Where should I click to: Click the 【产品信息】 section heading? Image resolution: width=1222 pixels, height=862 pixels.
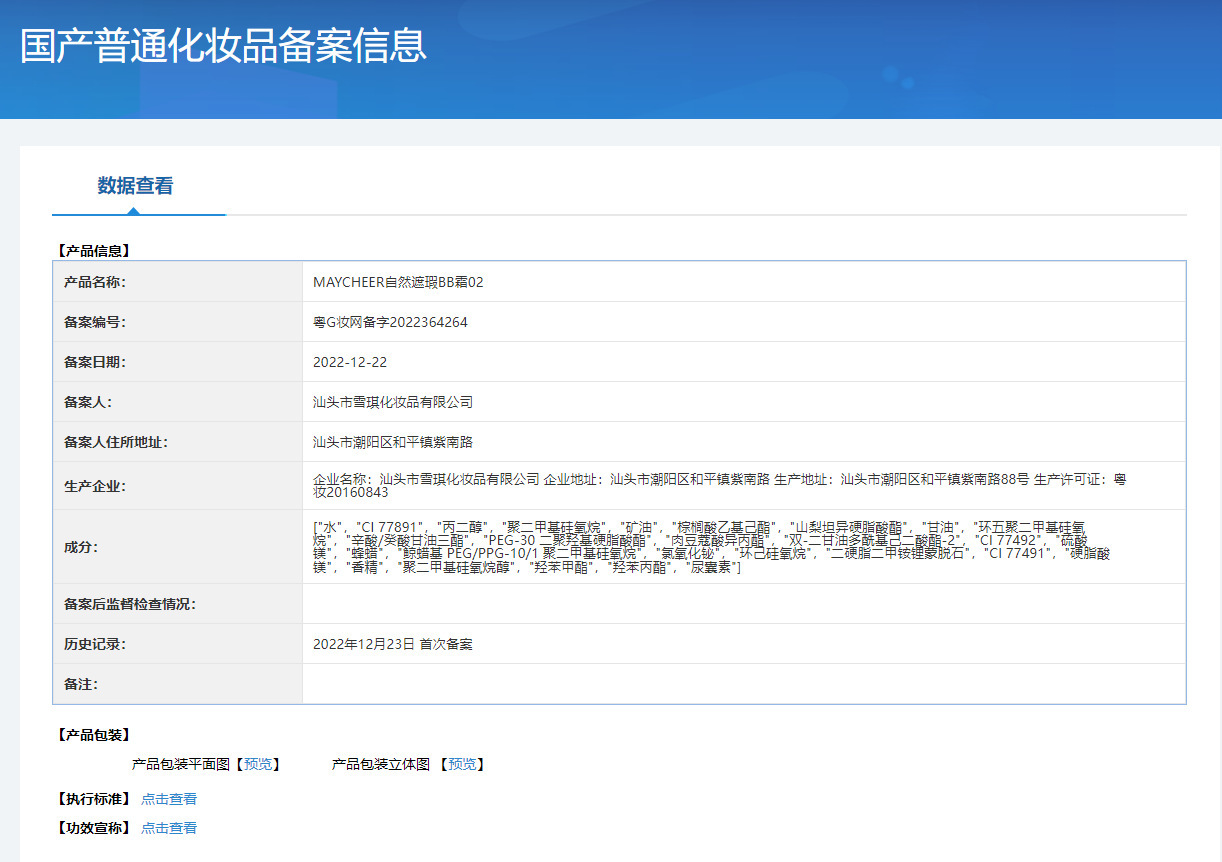coord(94,251)
